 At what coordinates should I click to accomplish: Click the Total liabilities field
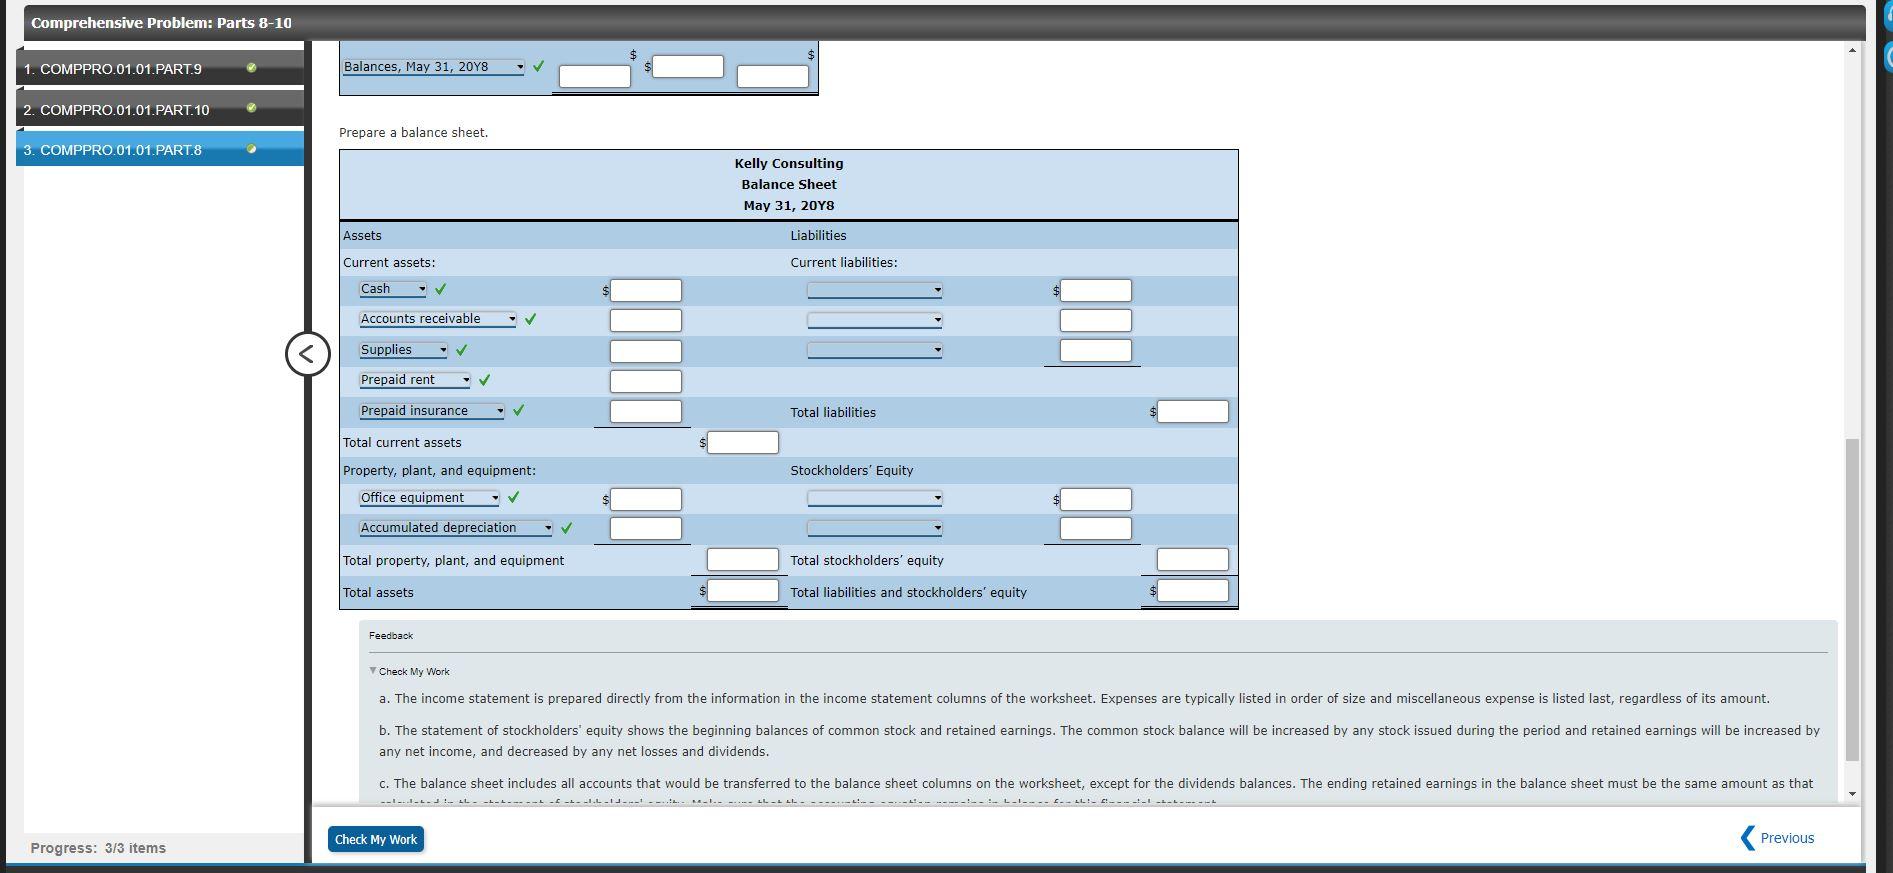click(1193, 411)
